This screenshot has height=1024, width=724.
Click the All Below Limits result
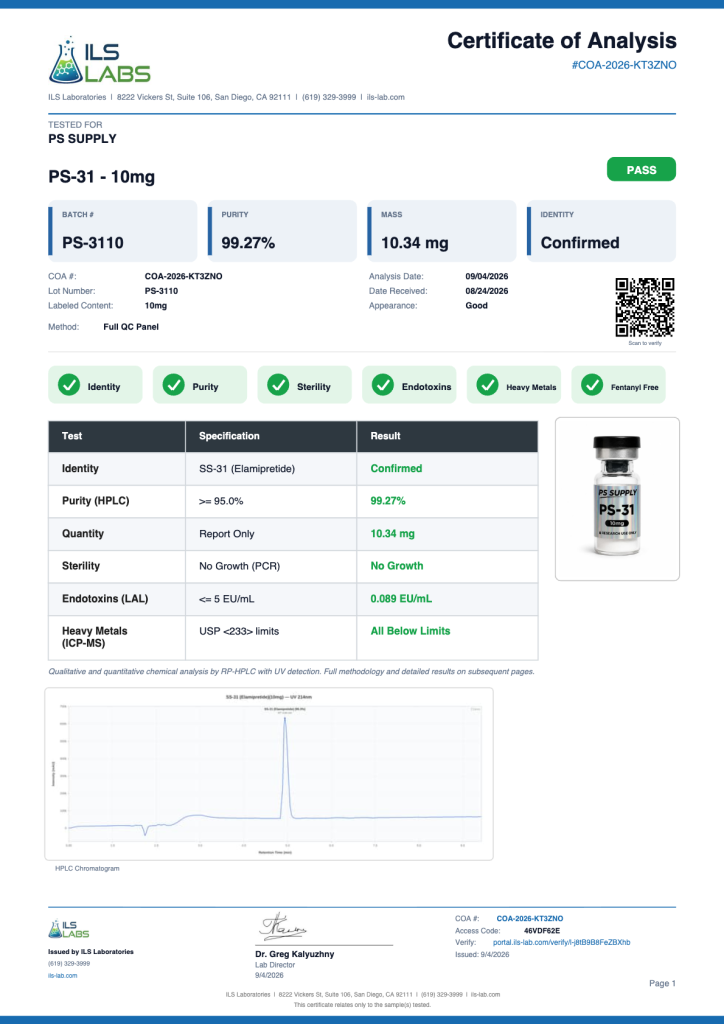click(x=410, y=632)
